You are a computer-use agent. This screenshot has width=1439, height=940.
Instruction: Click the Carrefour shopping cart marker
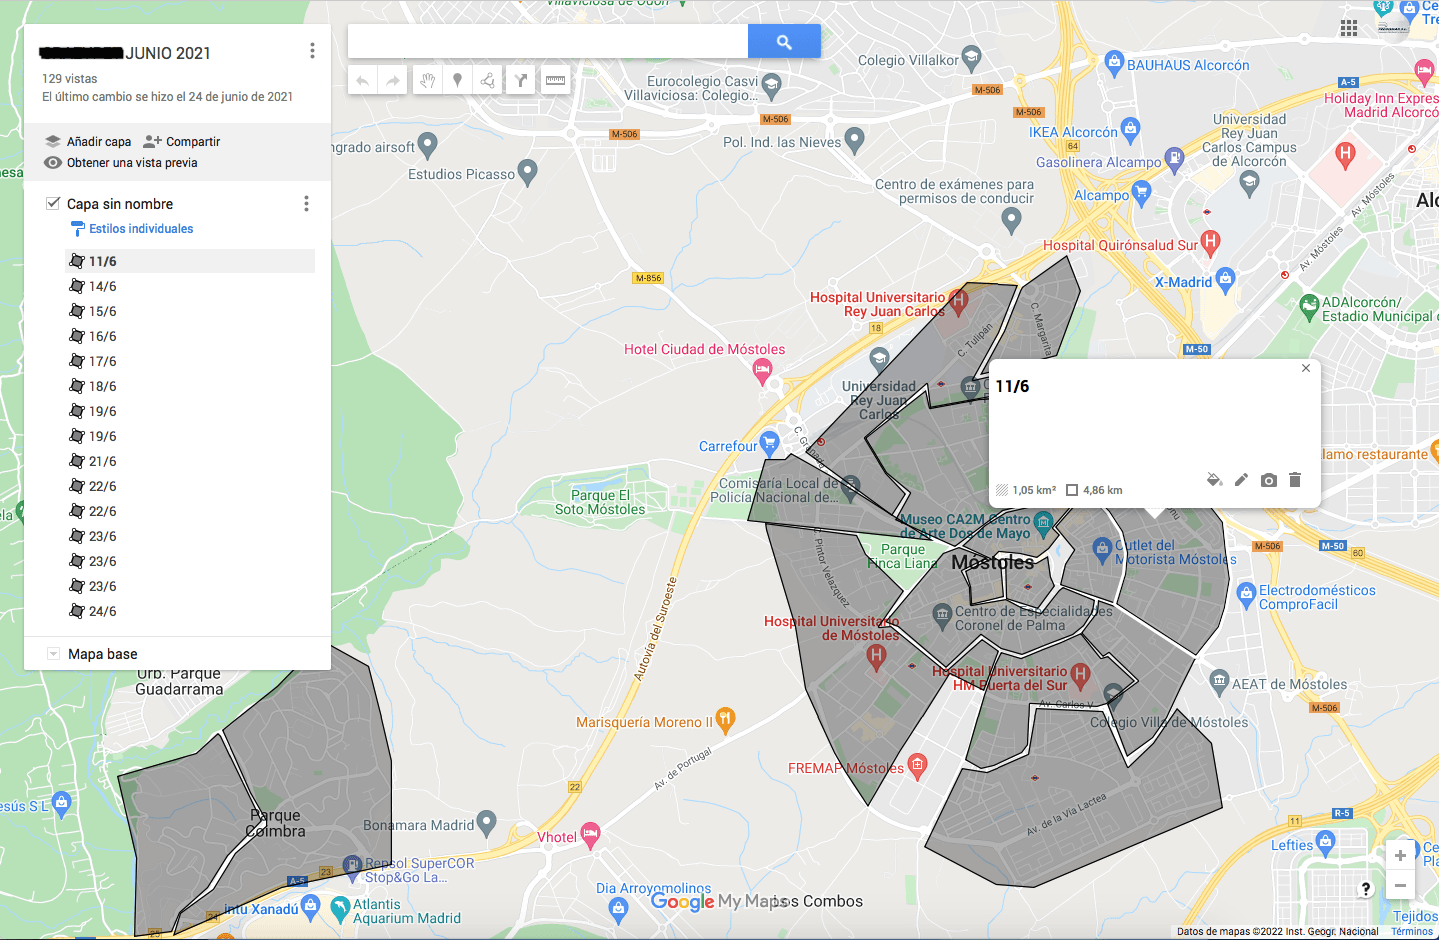(x=769, y=441)
